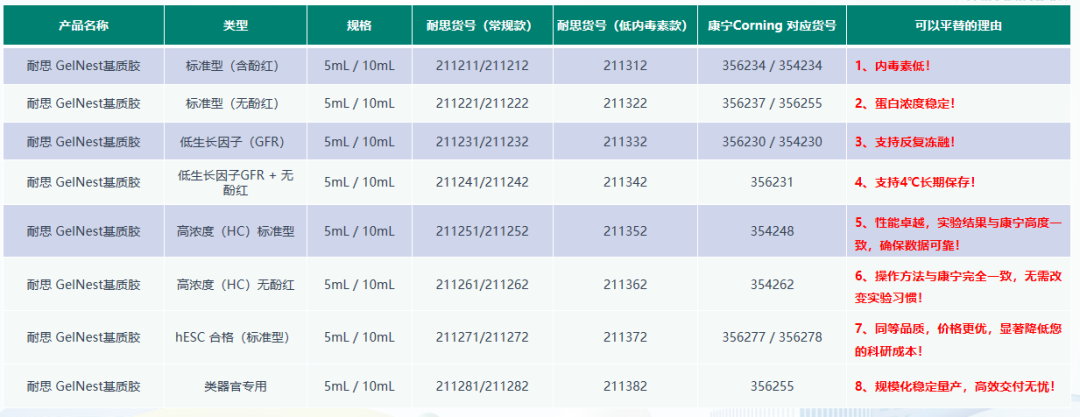Select the 低生长因子GFR + 无酚红 cell
Image resolution: width=1080 pixels, height=417 pixels.
click(x=236, y=183)
